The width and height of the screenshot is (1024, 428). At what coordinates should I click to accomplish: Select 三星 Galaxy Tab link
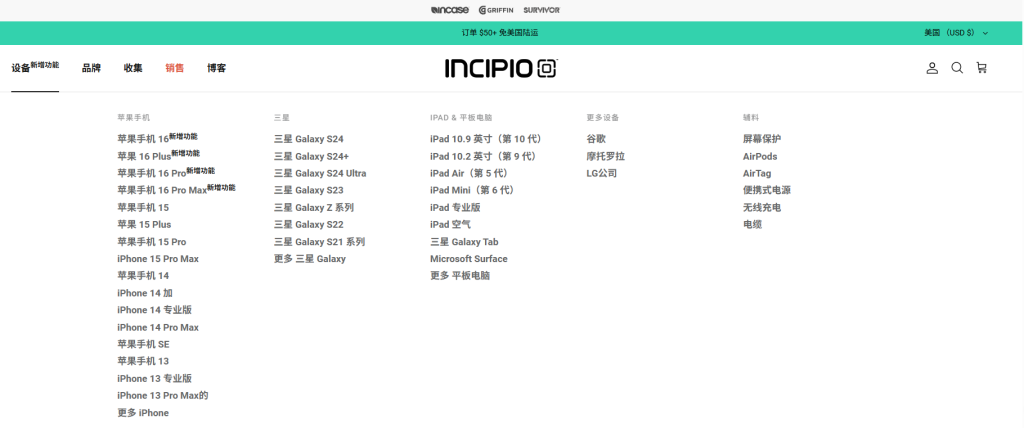[464, 242]
